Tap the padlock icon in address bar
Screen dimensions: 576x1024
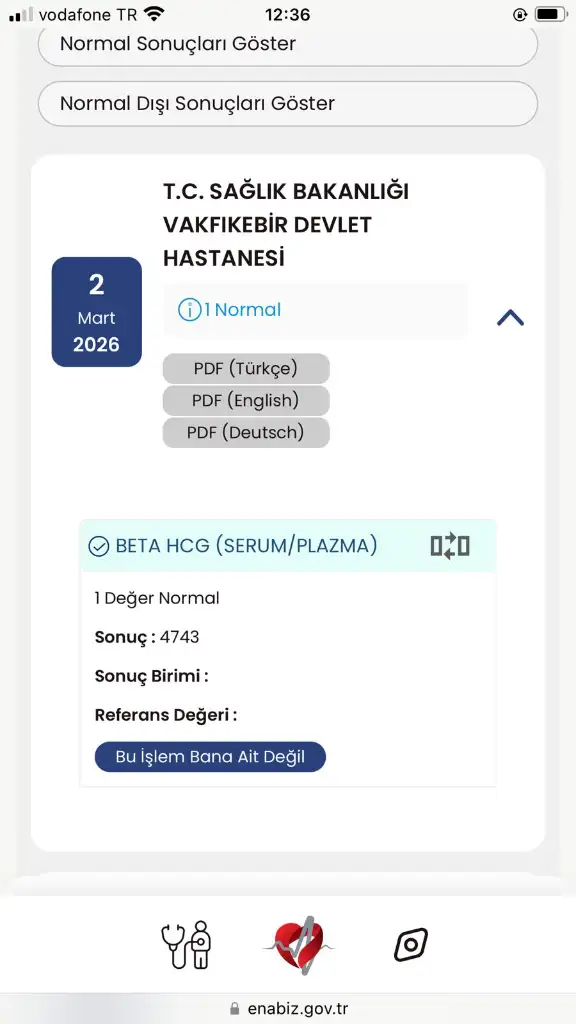click(x=235, y=1008)
